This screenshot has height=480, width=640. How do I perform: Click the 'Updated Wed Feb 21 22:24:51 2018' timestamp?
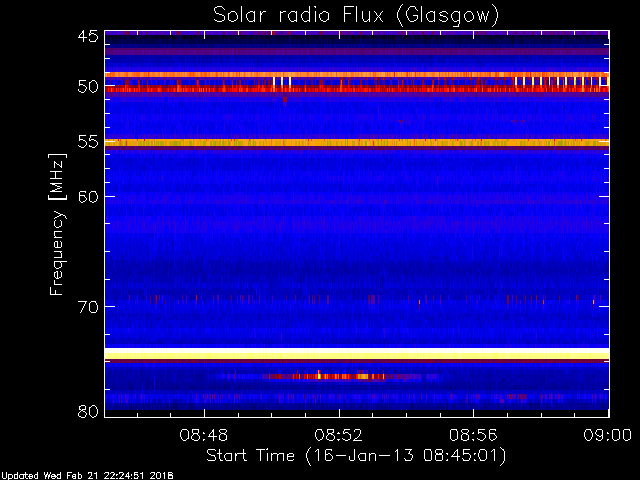(87, 476)
